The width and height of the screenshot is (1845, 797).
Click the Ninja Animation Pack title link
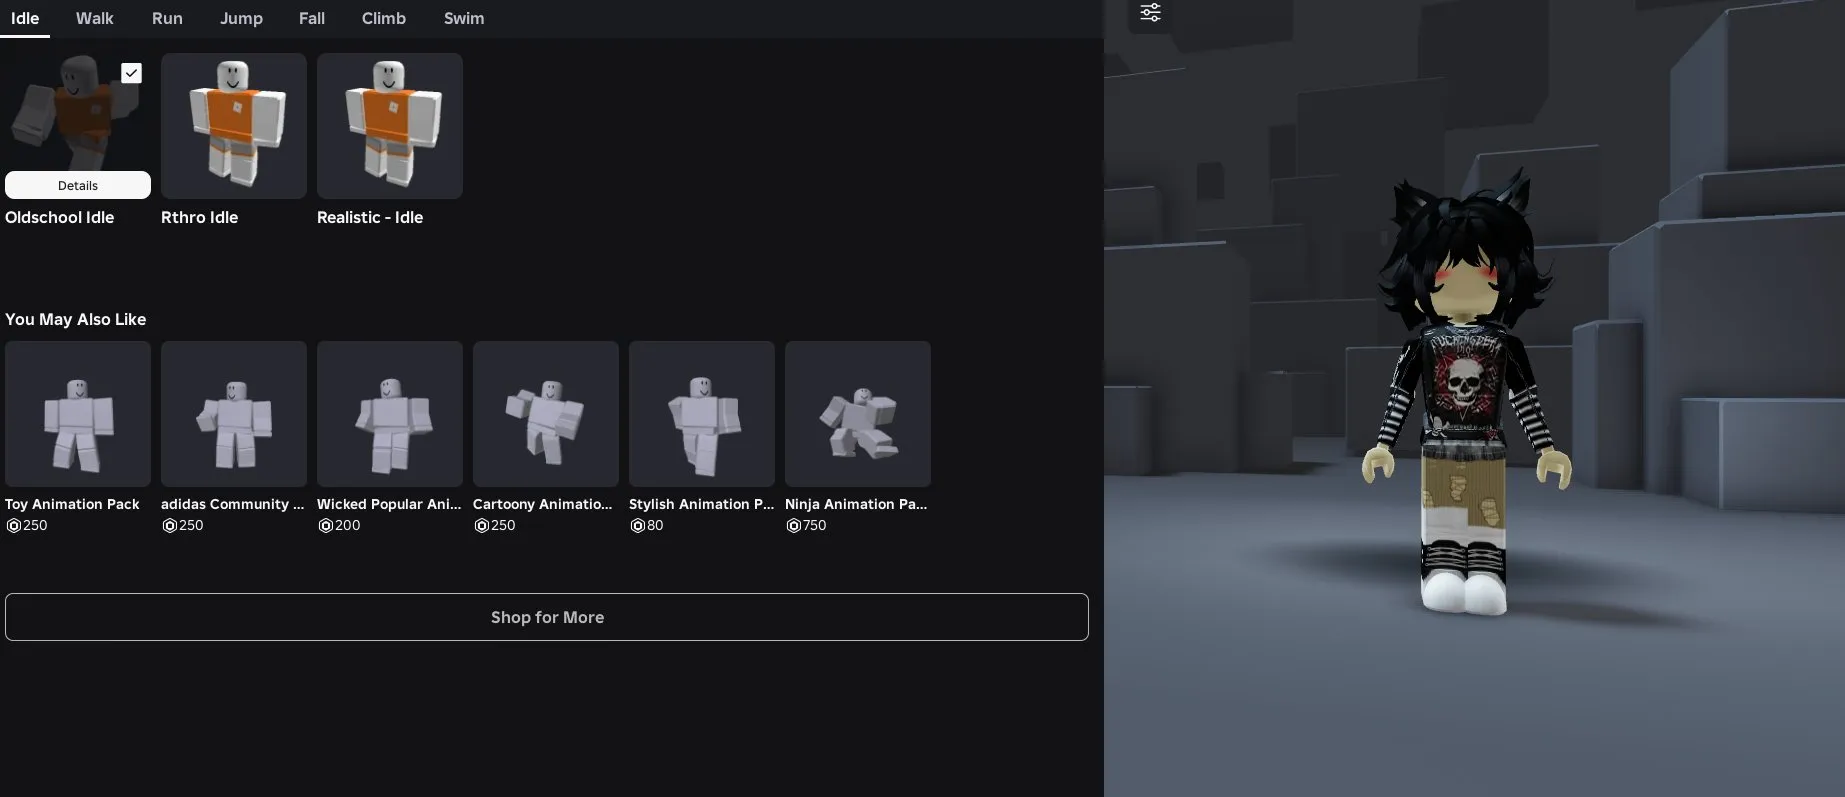click(855, 504)
